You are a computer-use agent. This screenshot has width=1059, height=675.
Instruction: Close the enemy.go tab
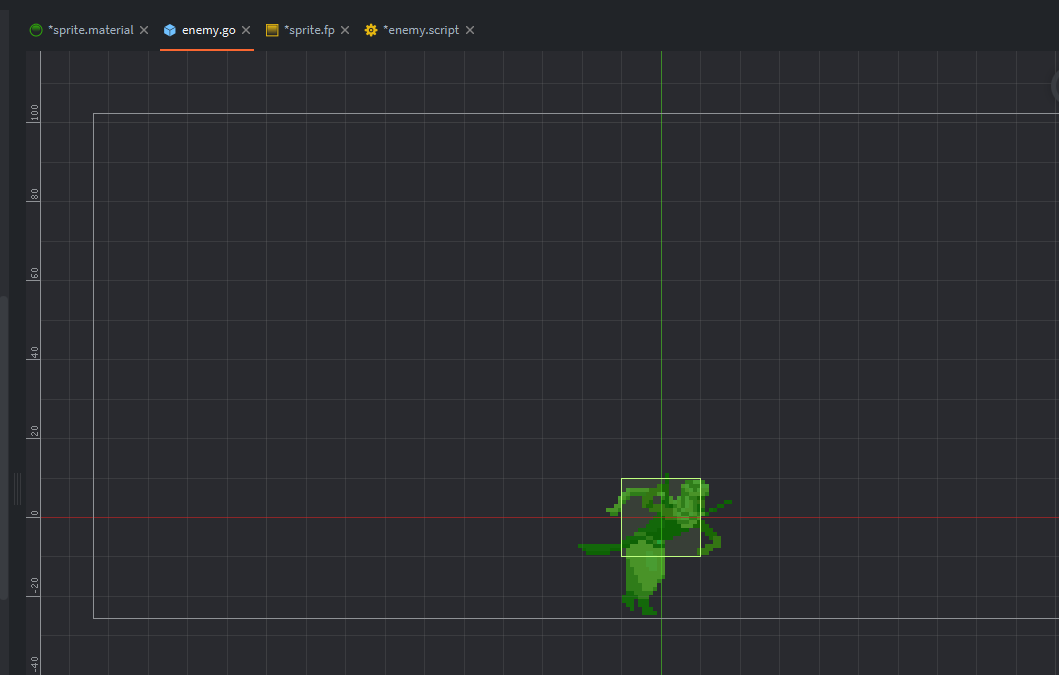coord(246,30)
